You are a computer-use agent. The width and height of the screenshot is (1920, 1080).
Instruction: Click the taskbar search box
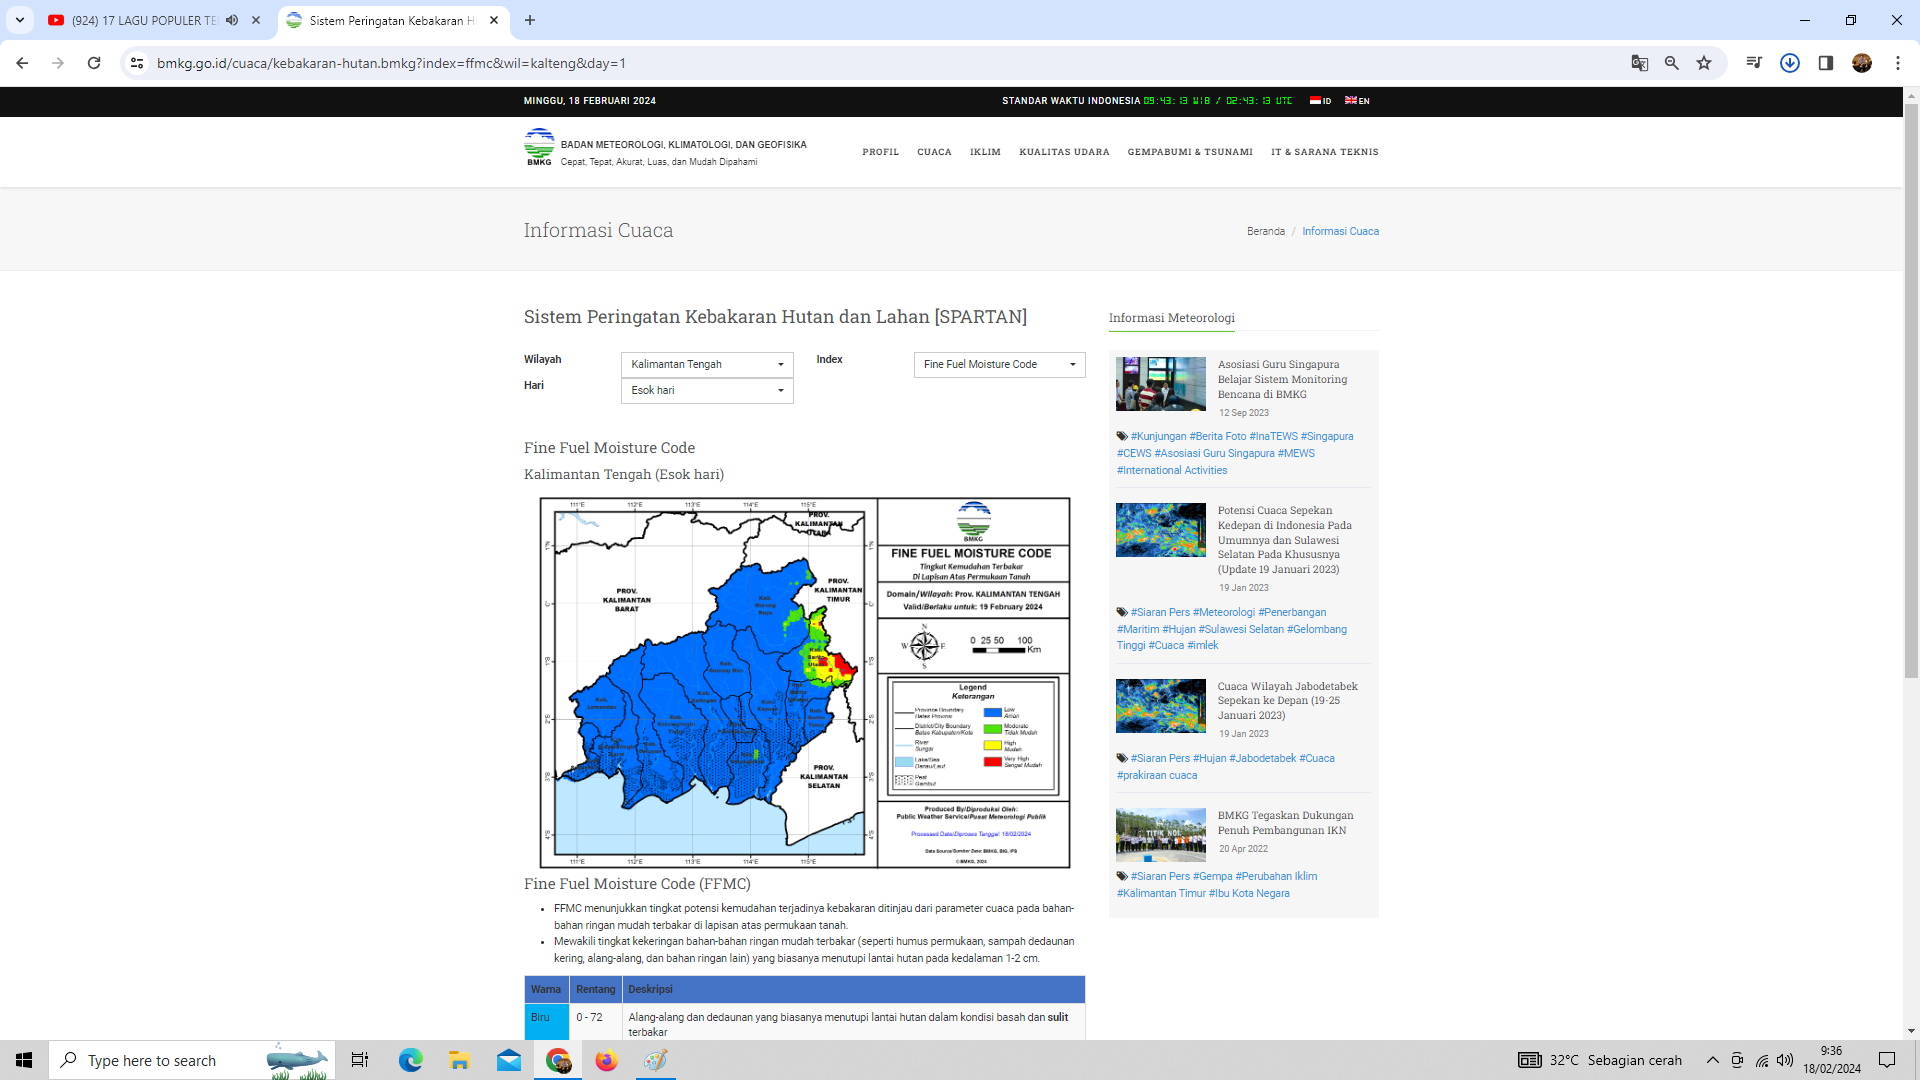click(192, 1060)
